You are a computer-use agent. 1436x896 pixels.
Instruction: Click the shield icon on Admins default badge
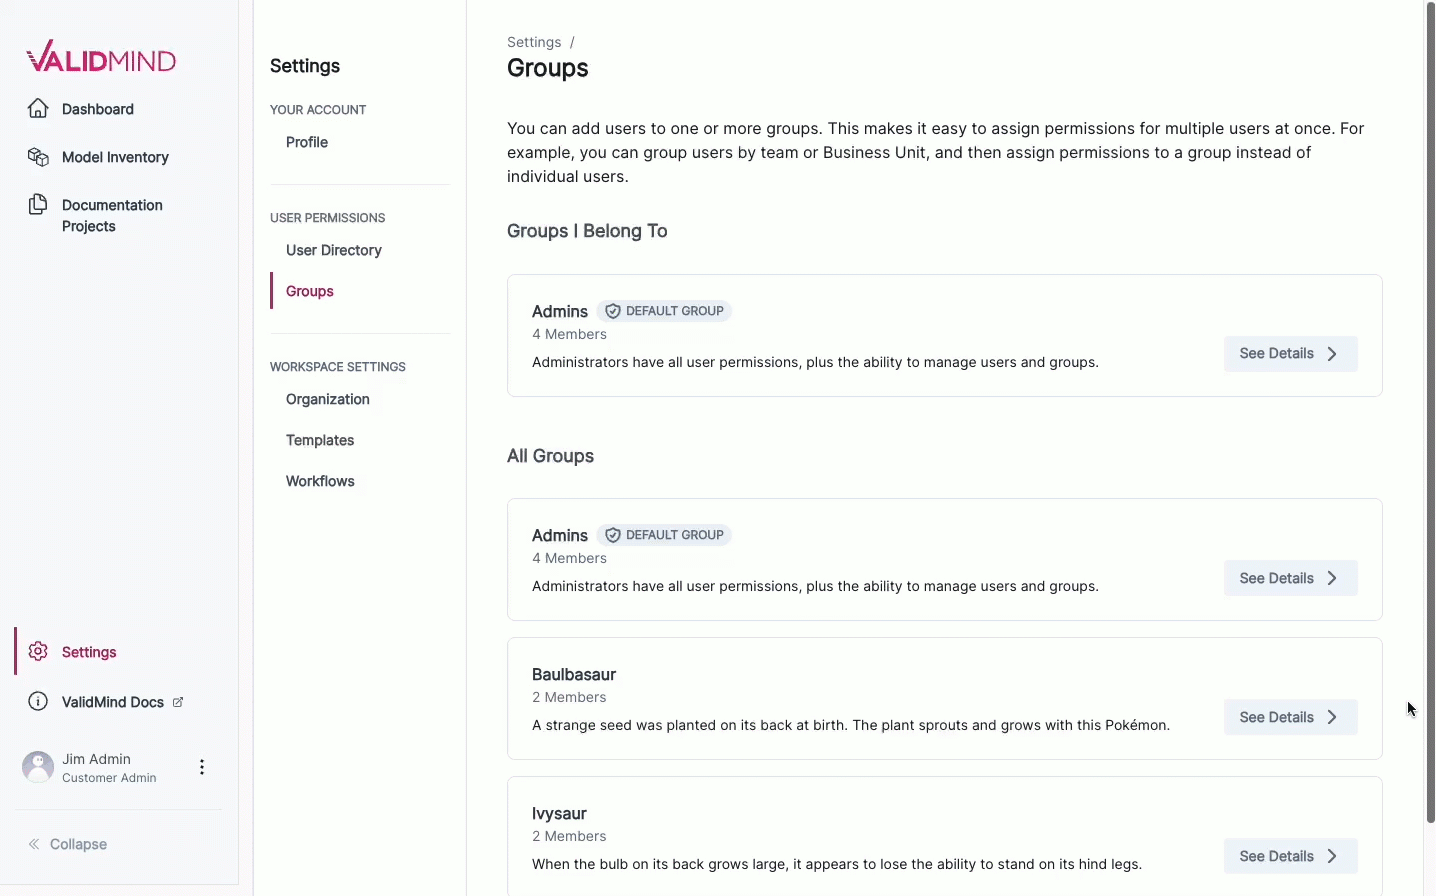point(612,310)
